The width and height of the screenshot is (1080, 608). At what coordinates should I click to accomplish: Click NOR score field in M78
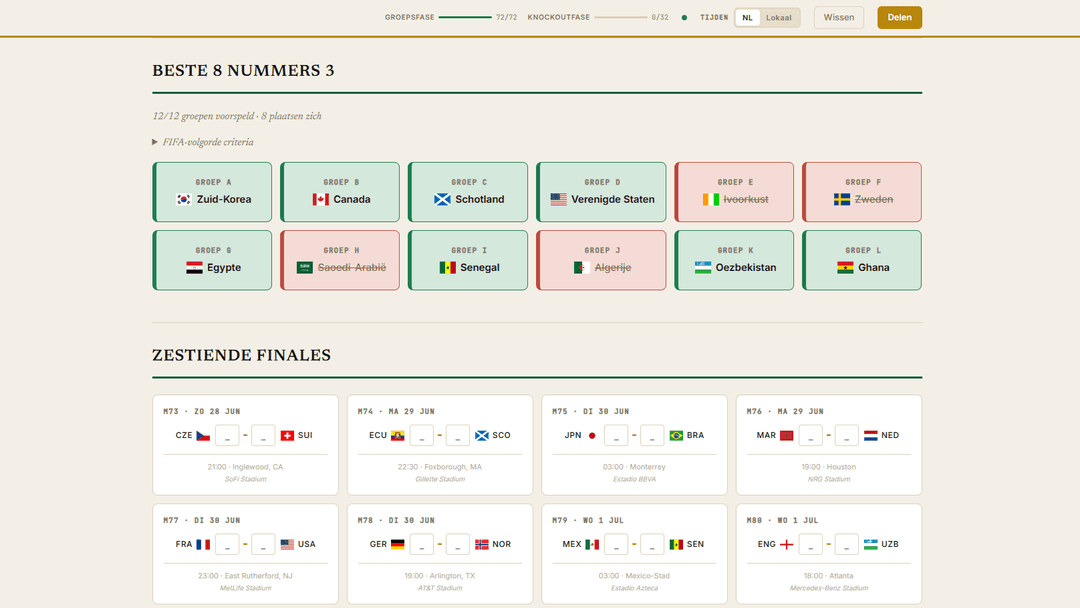pos(457,545)
